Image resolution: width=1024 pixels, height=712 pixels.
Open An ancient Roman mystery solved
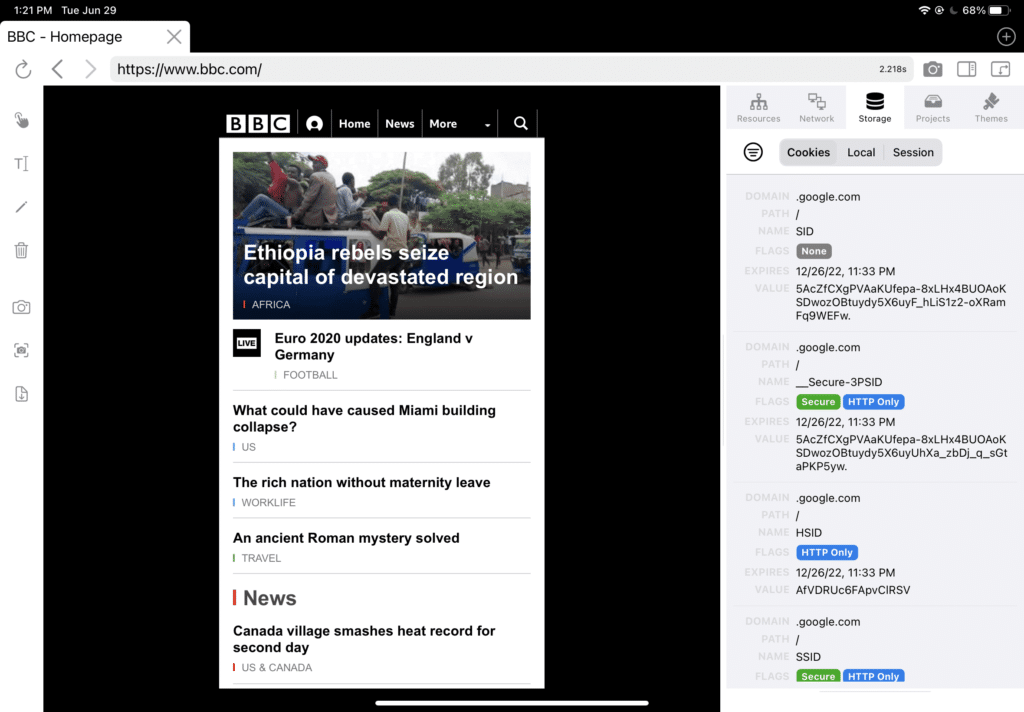(x=346, y=538)
